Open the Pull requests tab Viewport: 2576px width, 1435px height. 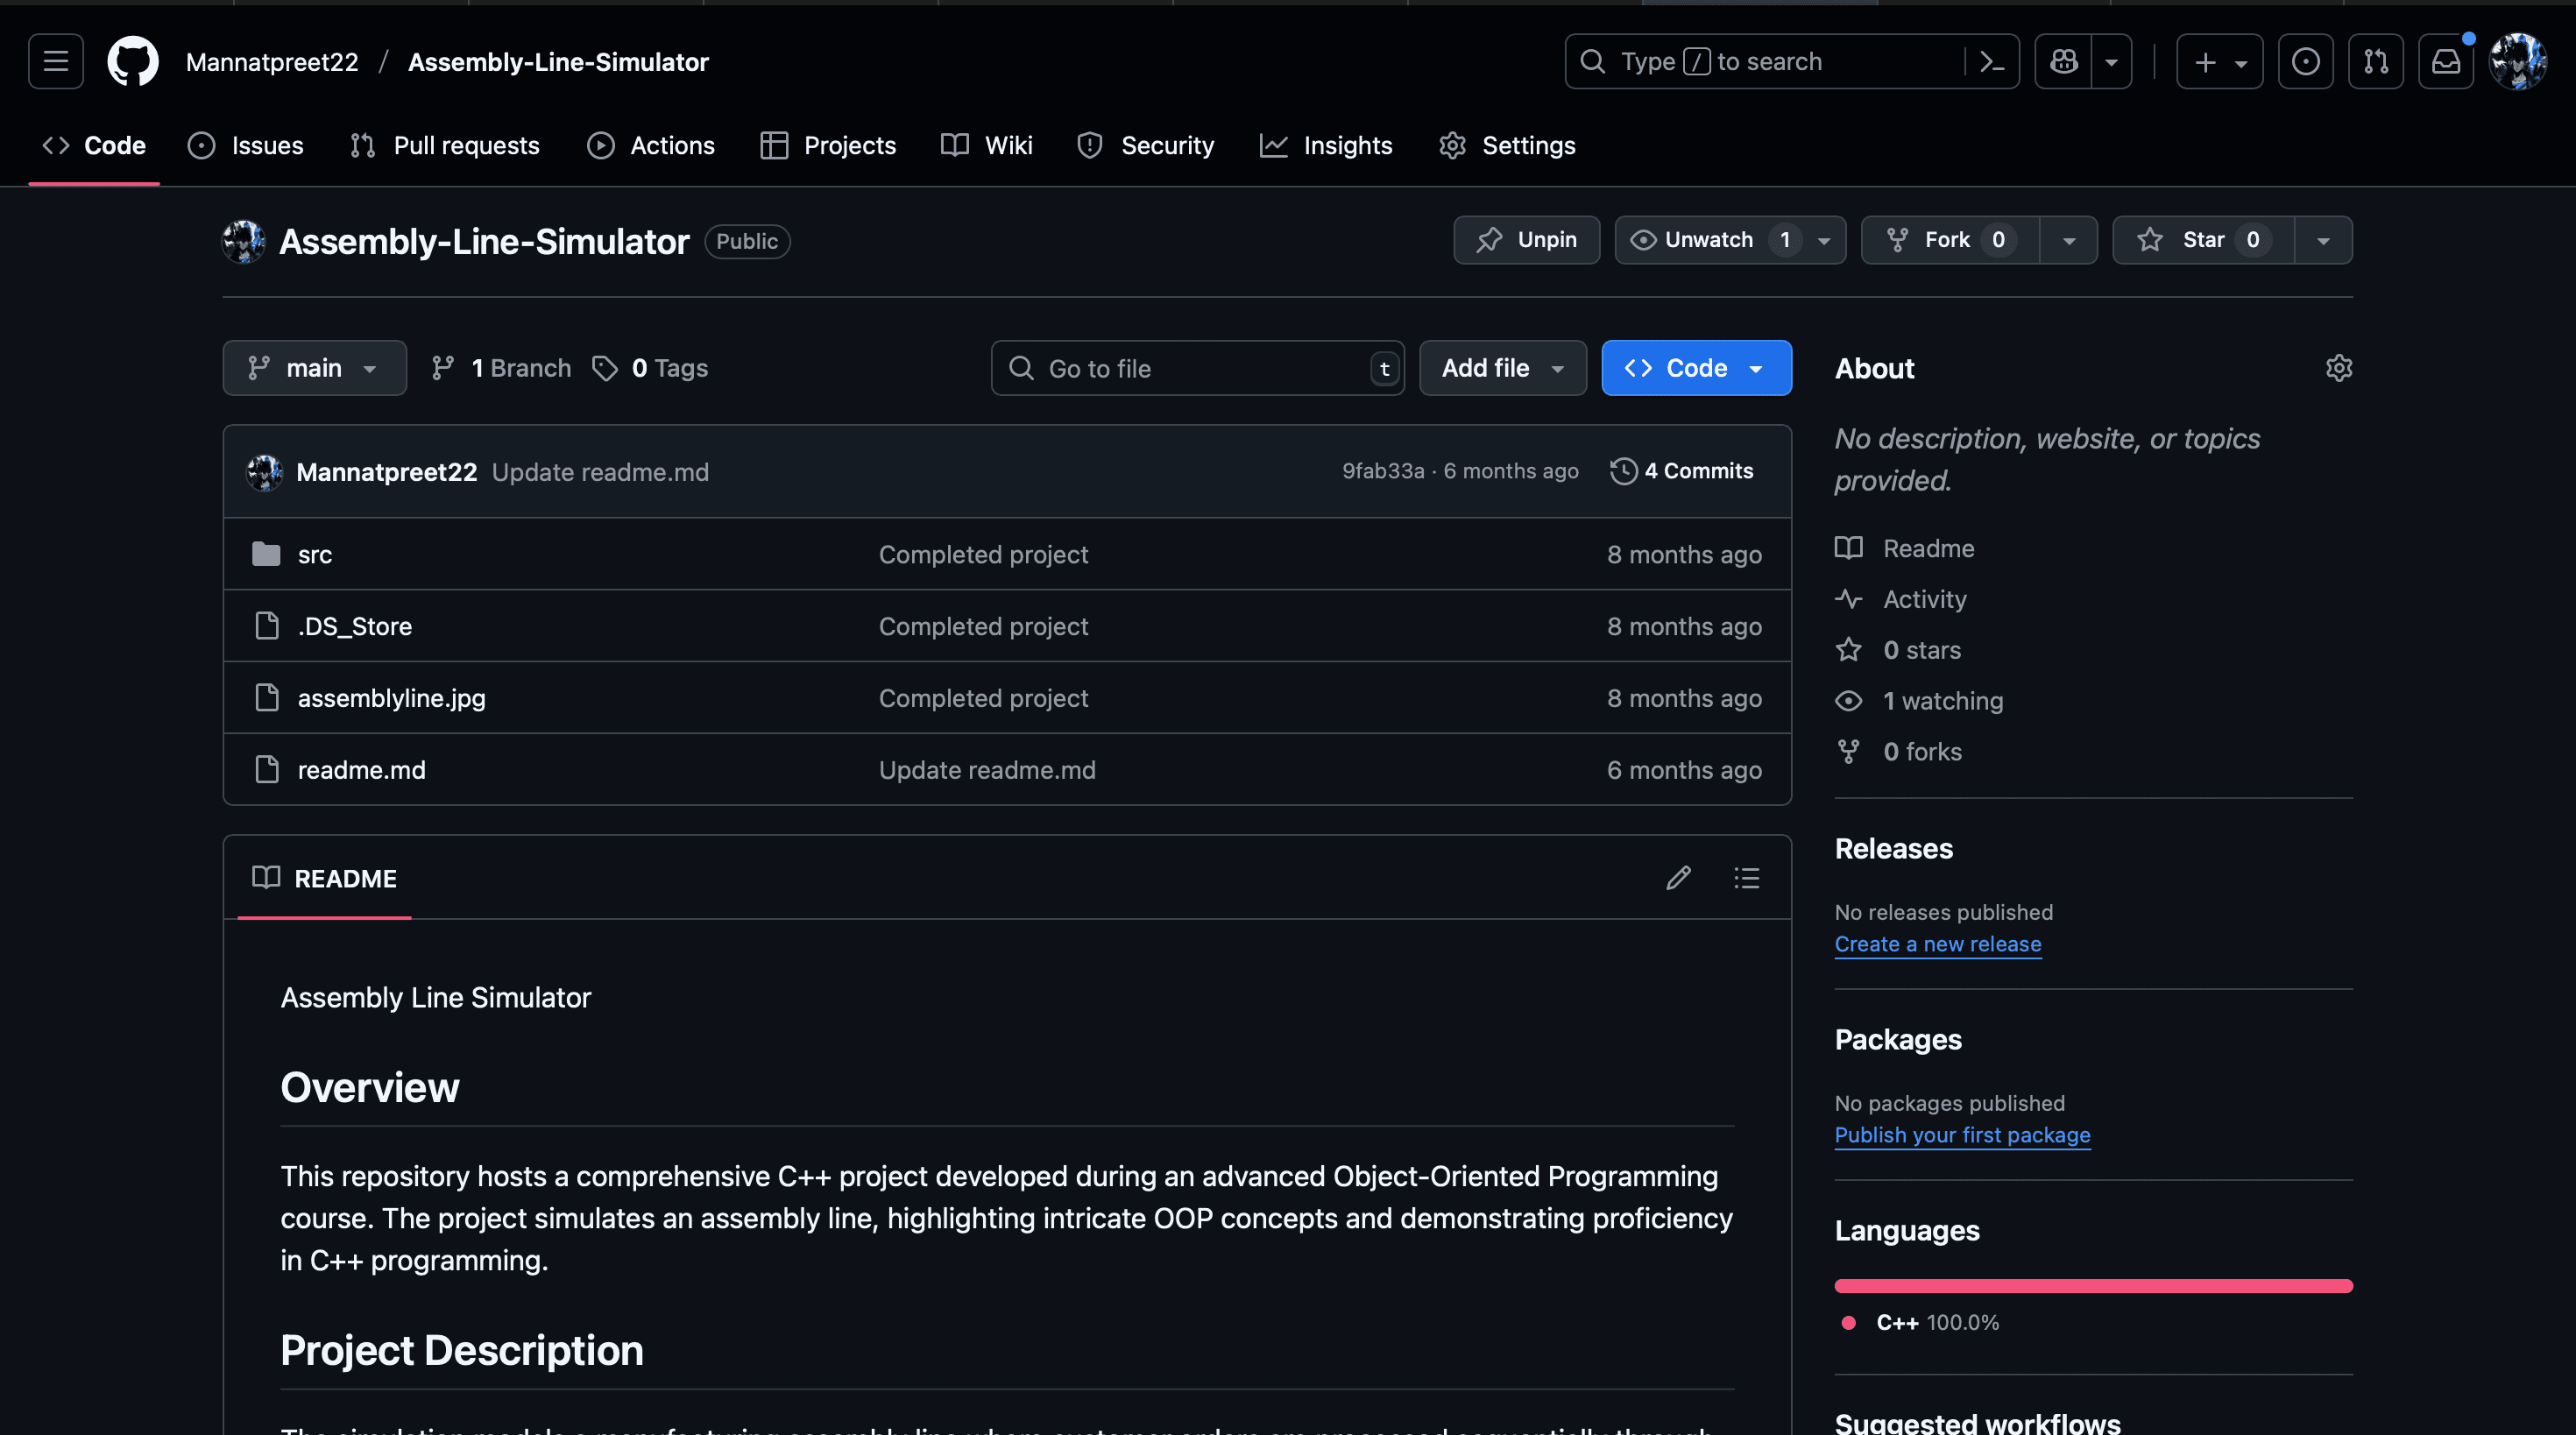(x=445, y=146)
